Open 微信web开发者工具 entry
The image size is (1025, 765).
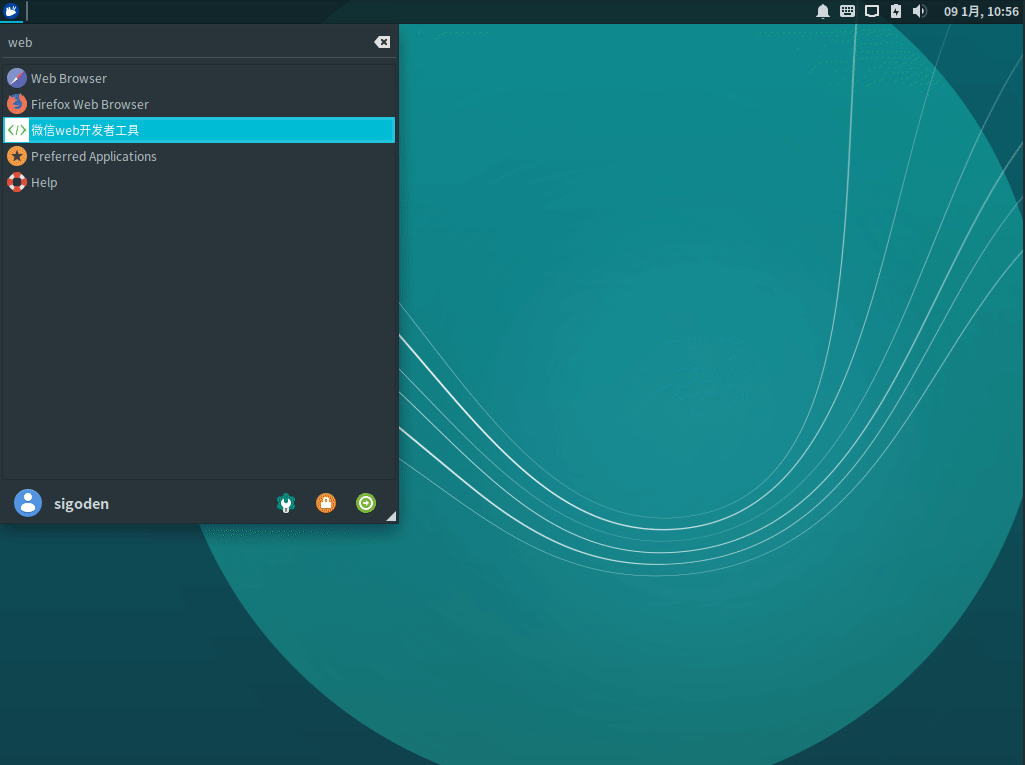click(x=199, y=130)
